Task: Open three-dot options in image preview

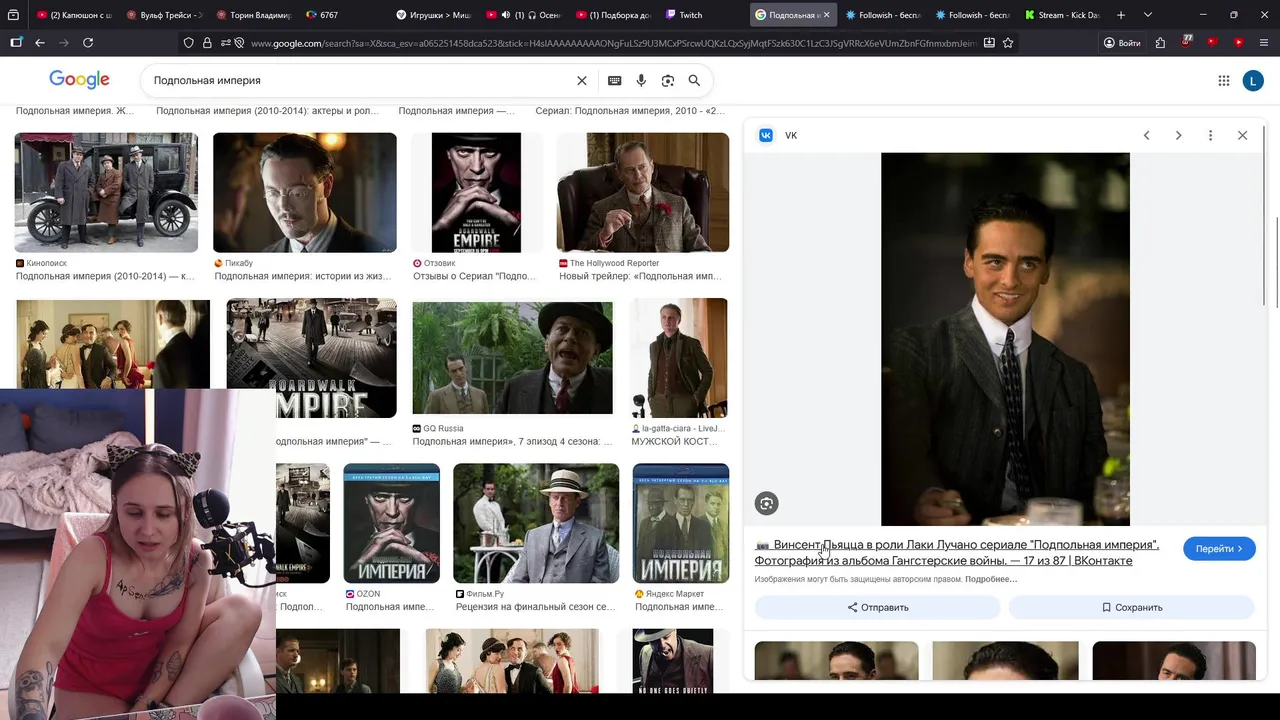Action: 1210,135
